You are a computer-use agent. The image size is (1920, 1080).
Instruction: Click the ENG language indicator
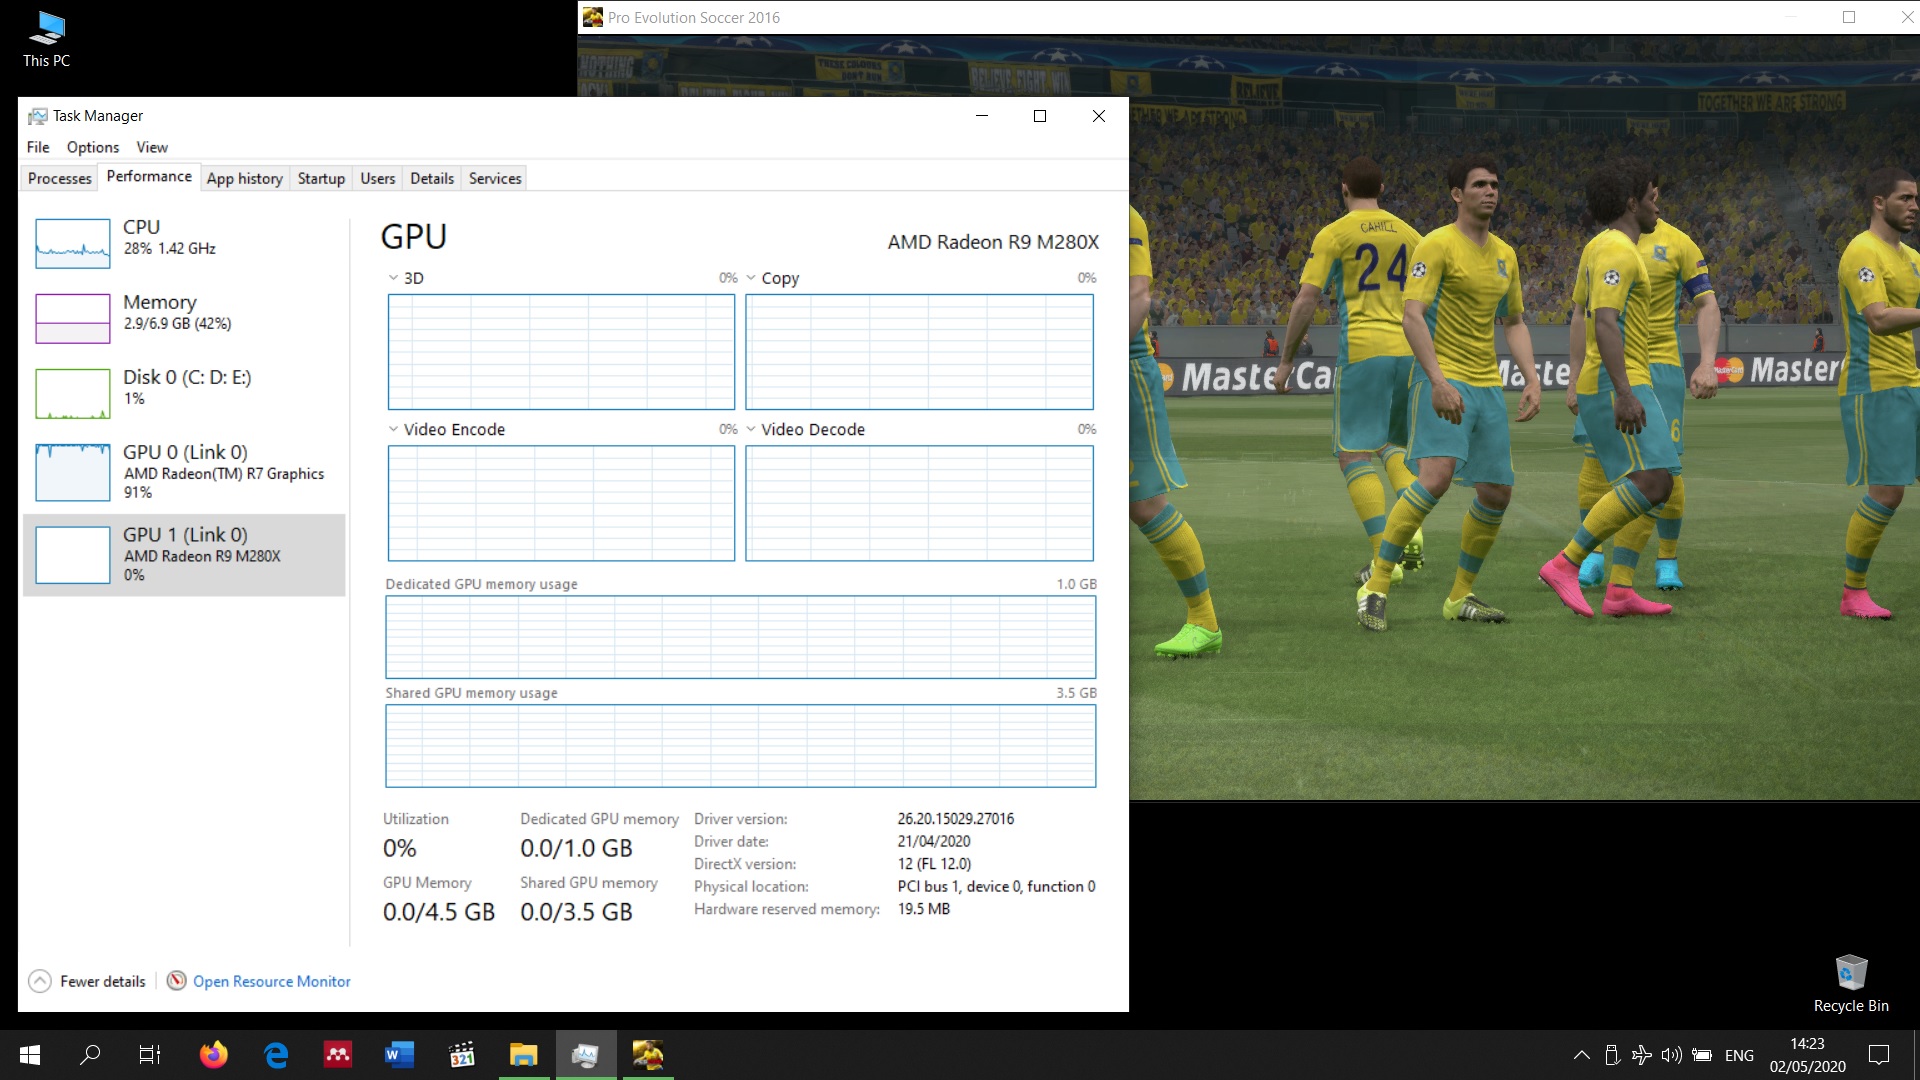(1739, 1055)
